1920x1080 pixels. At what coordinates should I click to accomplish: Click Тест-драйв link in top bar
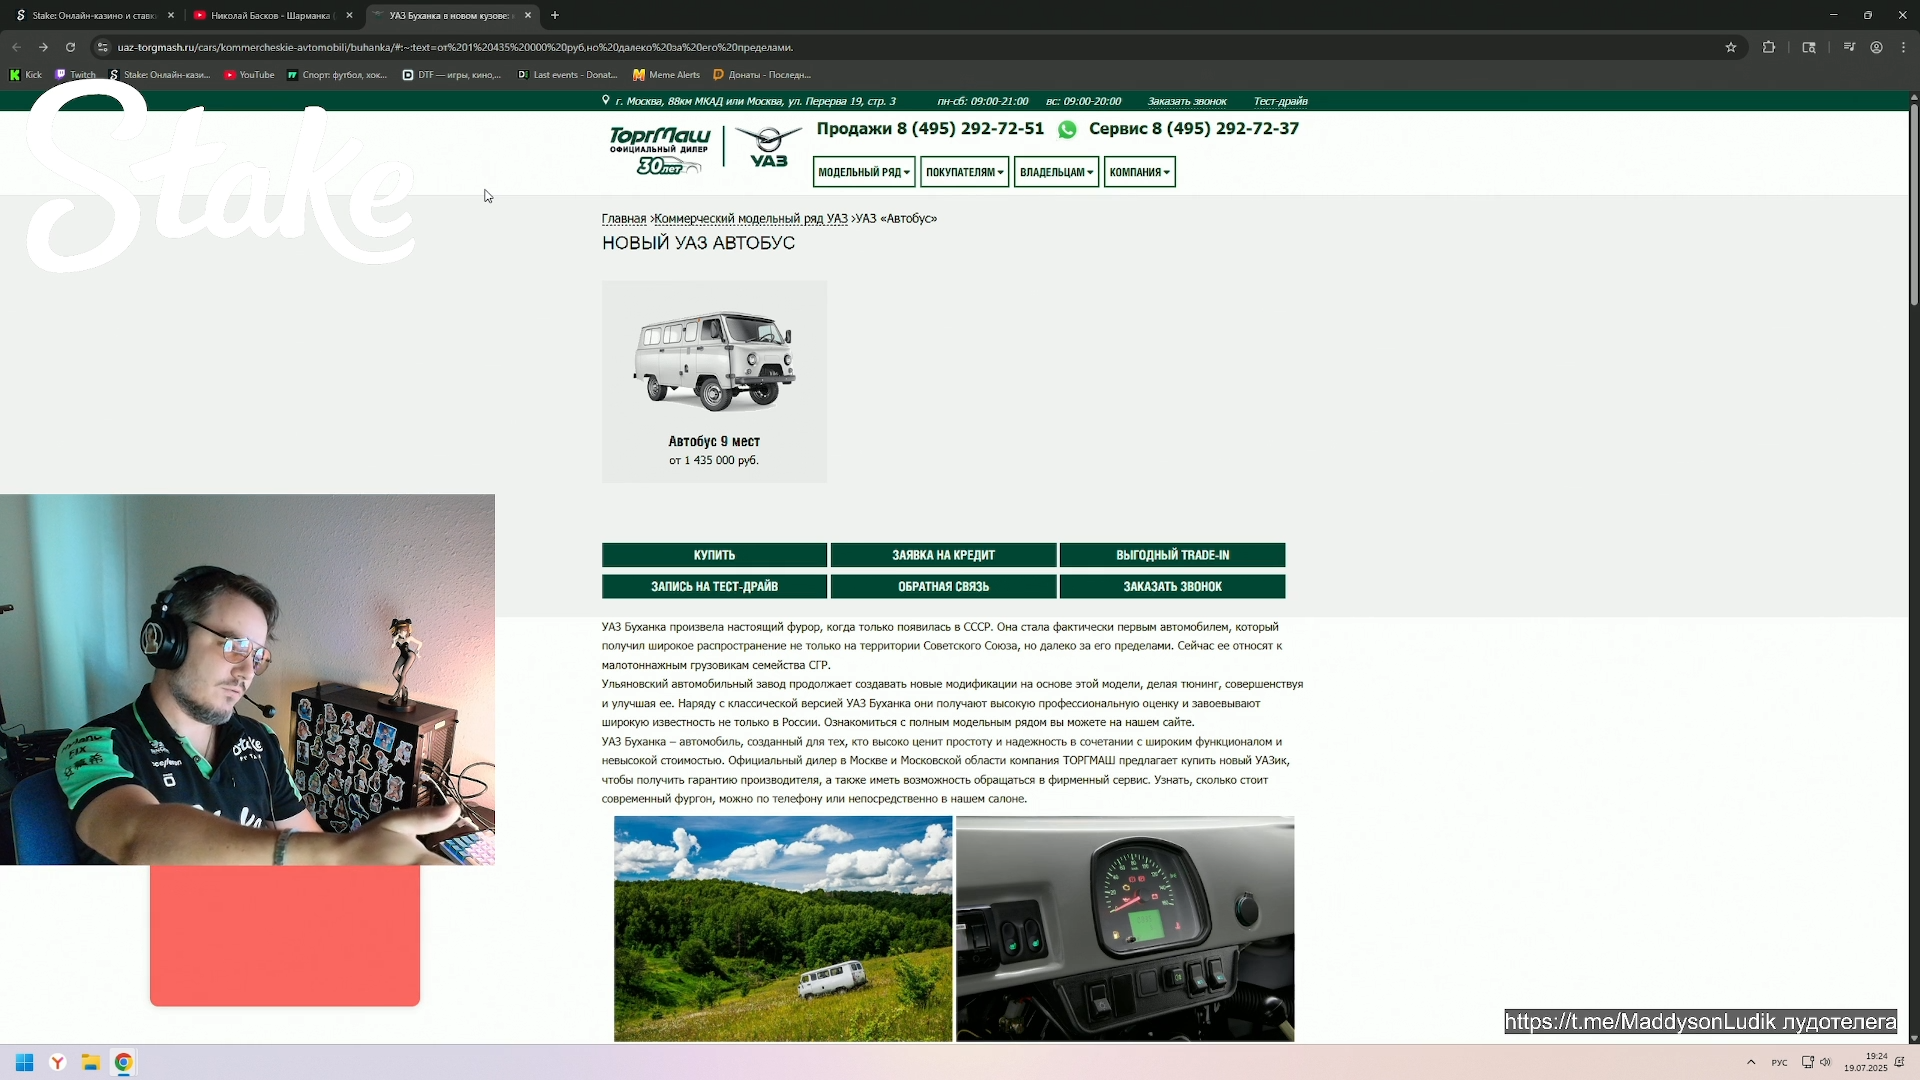1280,101
